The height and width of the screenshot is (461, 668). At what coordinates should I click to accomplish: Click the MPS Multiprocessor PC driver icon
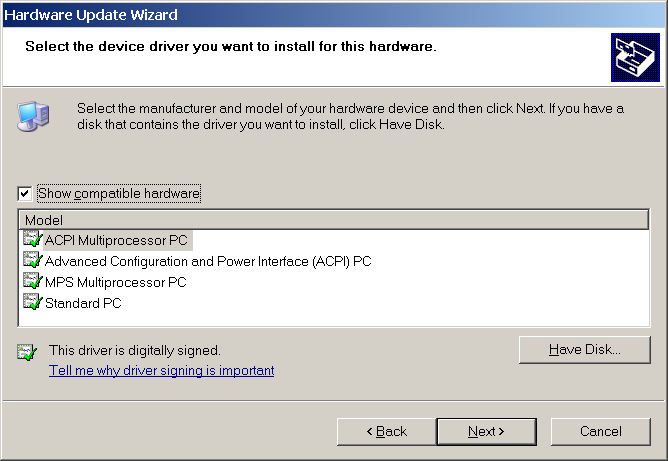tap(32, 282)
